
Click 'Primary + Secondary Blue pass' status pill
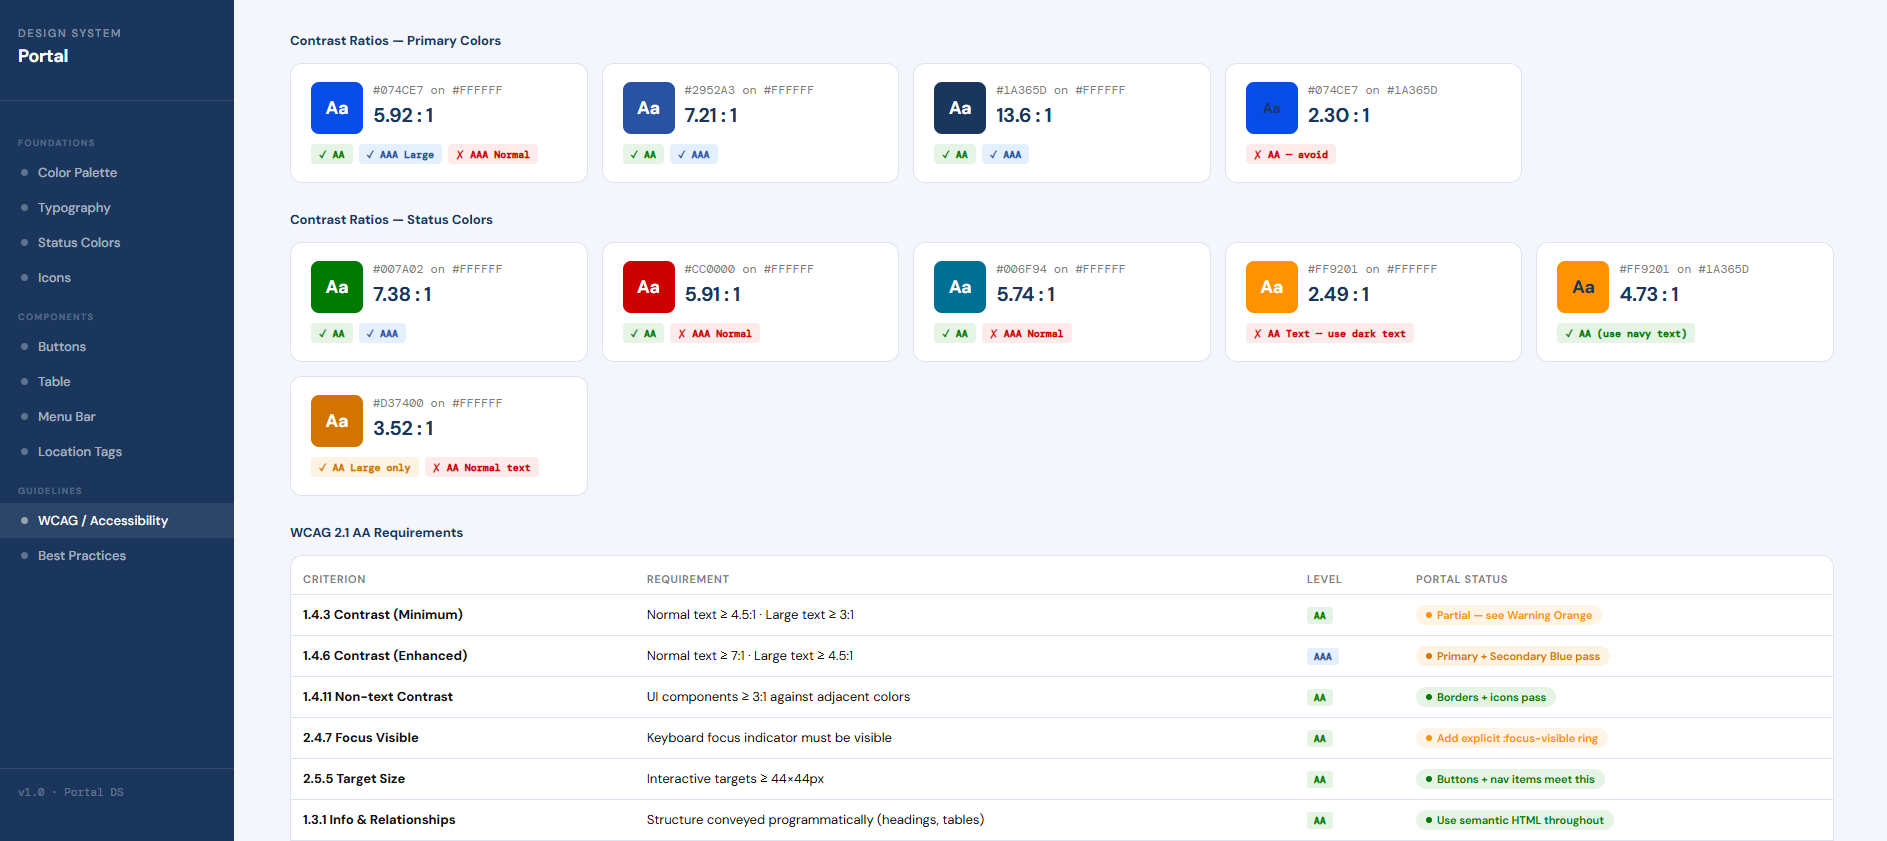1512,656
